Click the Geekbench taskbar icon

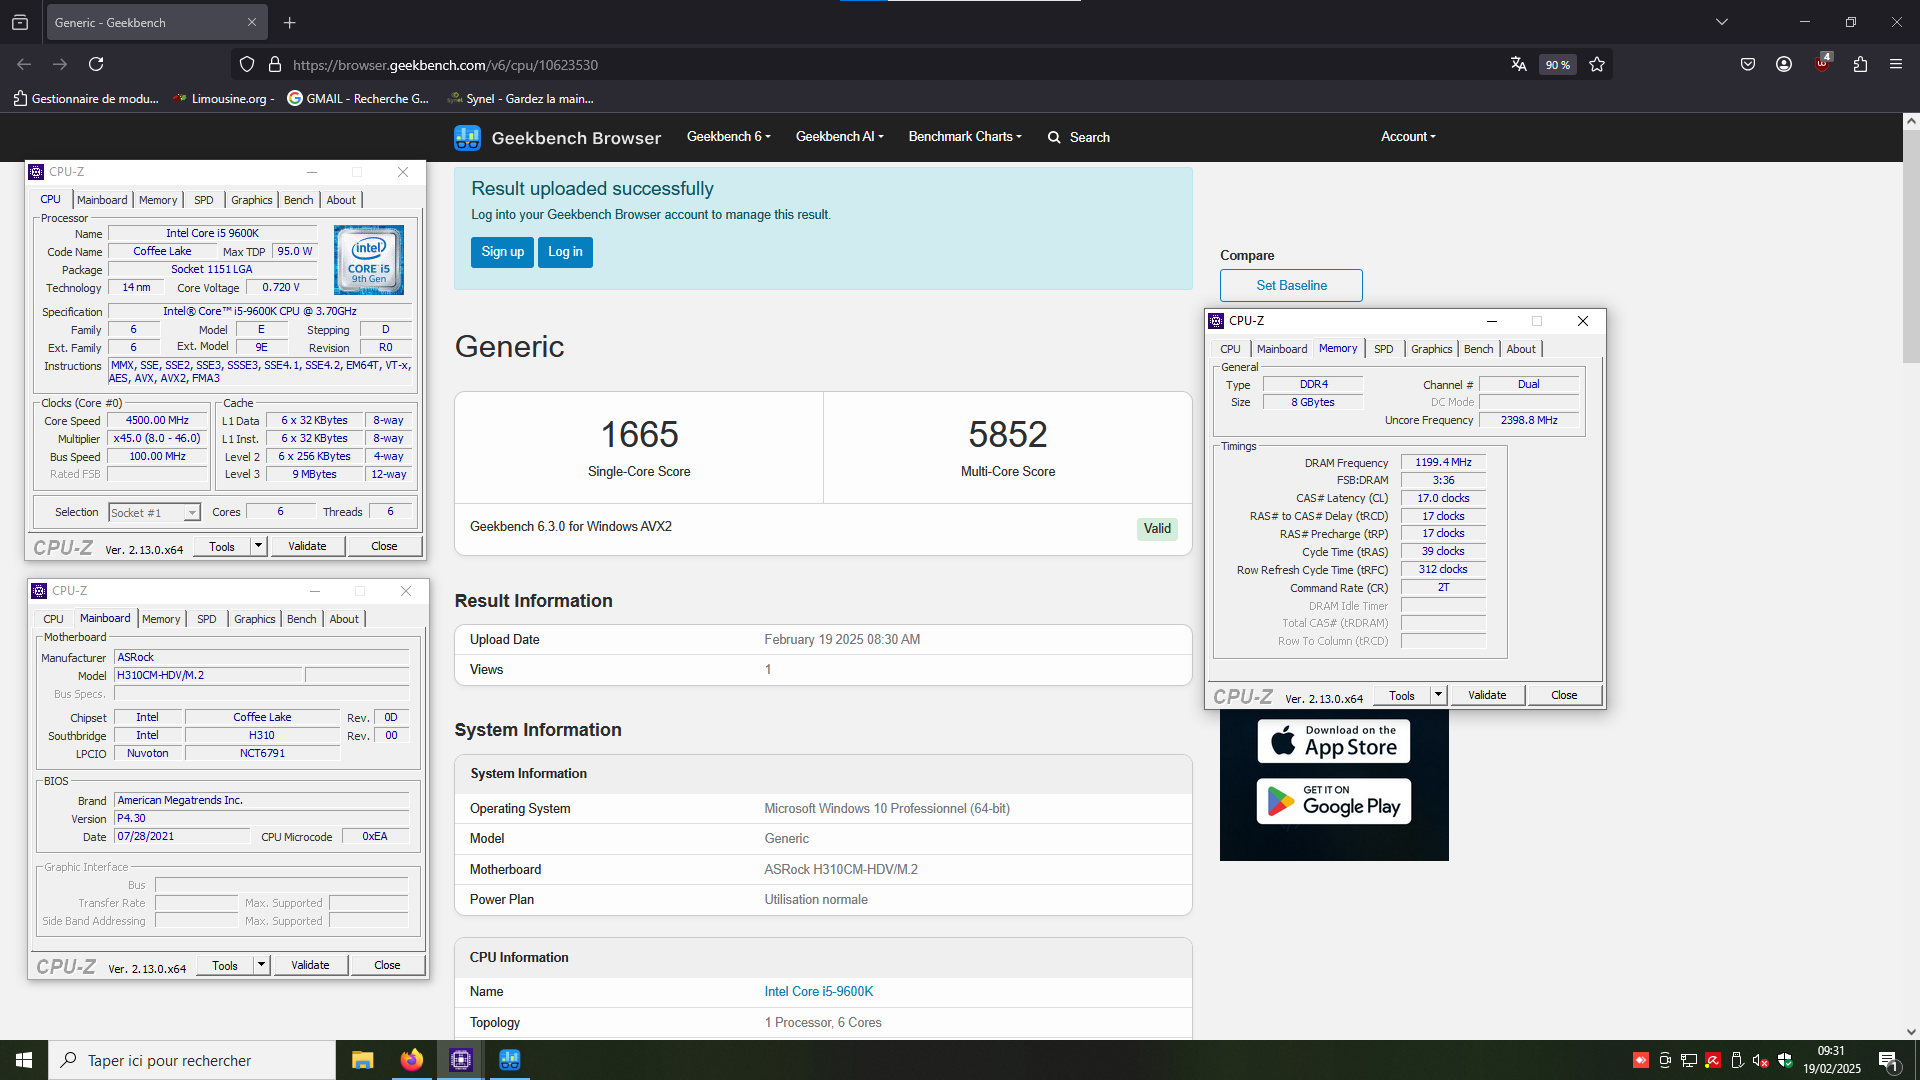(x=509, y=1060)
